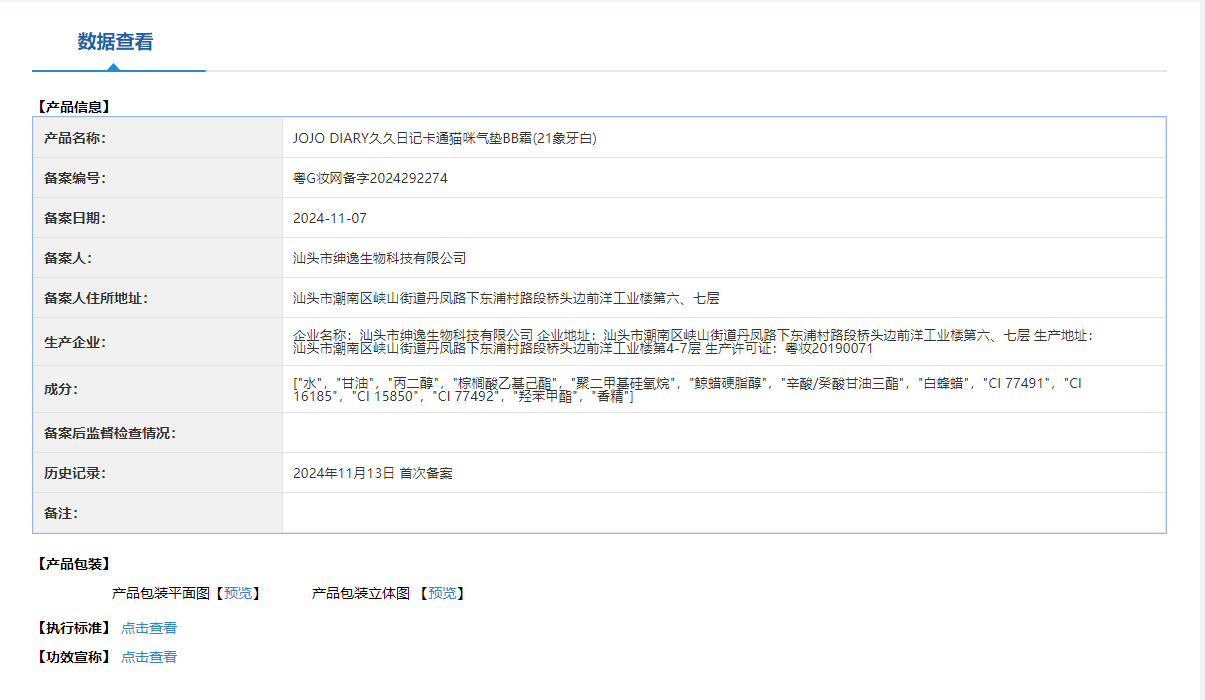This screenshot has width=1205, height=700.
Task: Click 点击查看 next to 功效宣称
Action: click(149, 657)
